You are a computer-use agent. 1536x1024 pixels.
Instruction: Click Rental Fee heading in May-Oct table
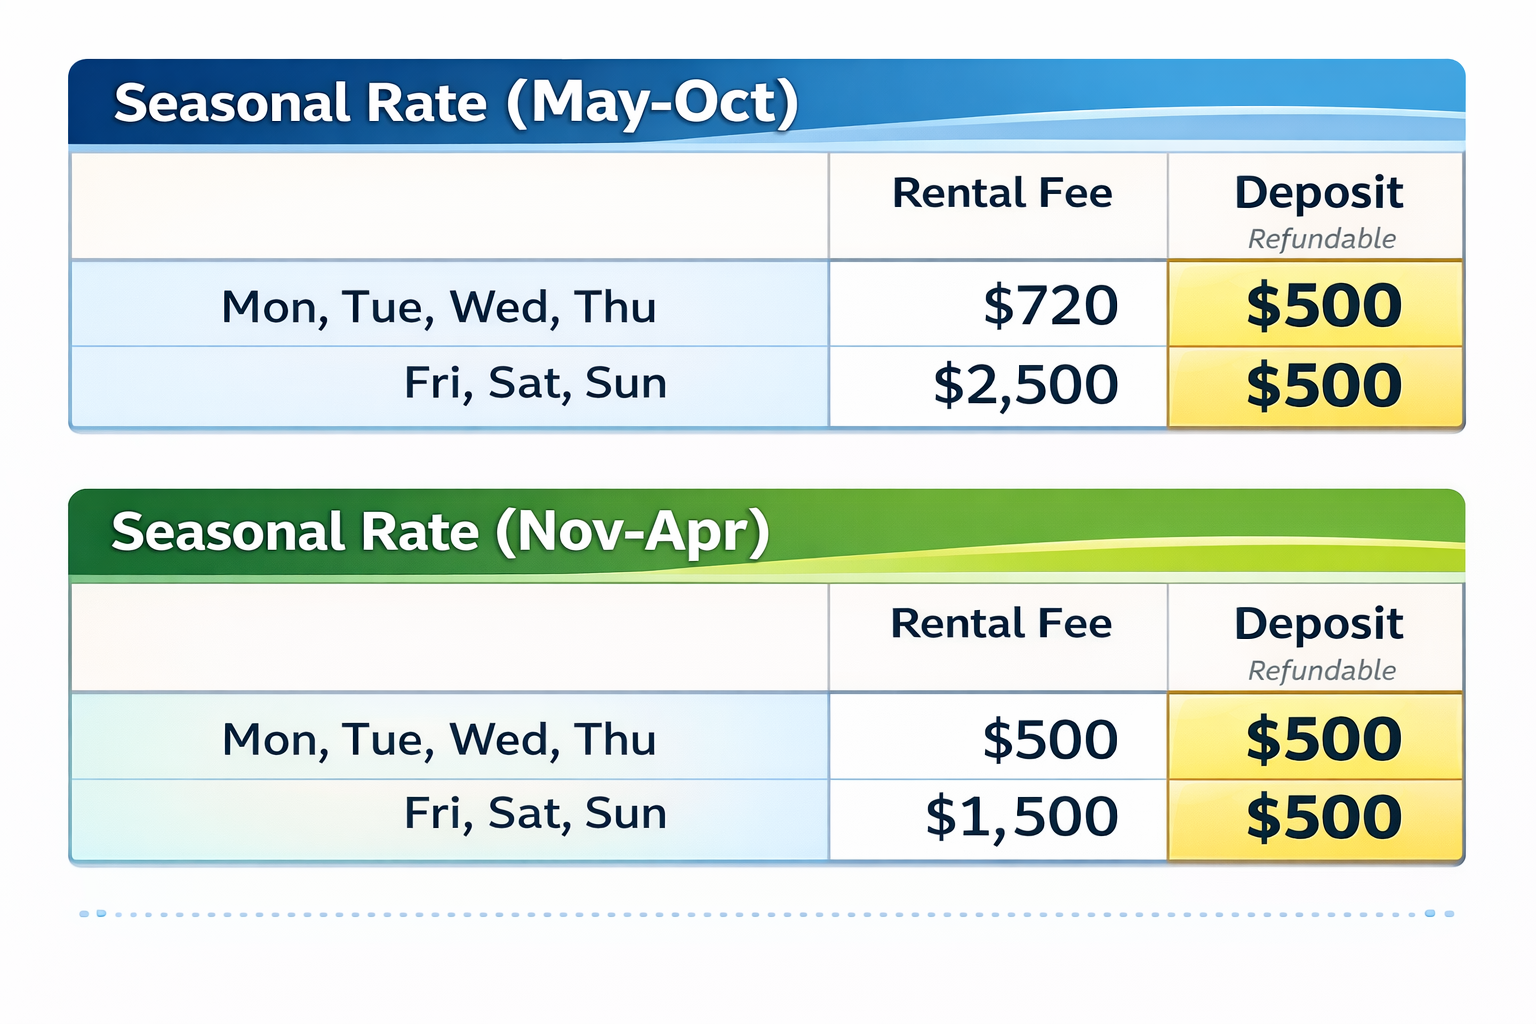pos(1001,193)
